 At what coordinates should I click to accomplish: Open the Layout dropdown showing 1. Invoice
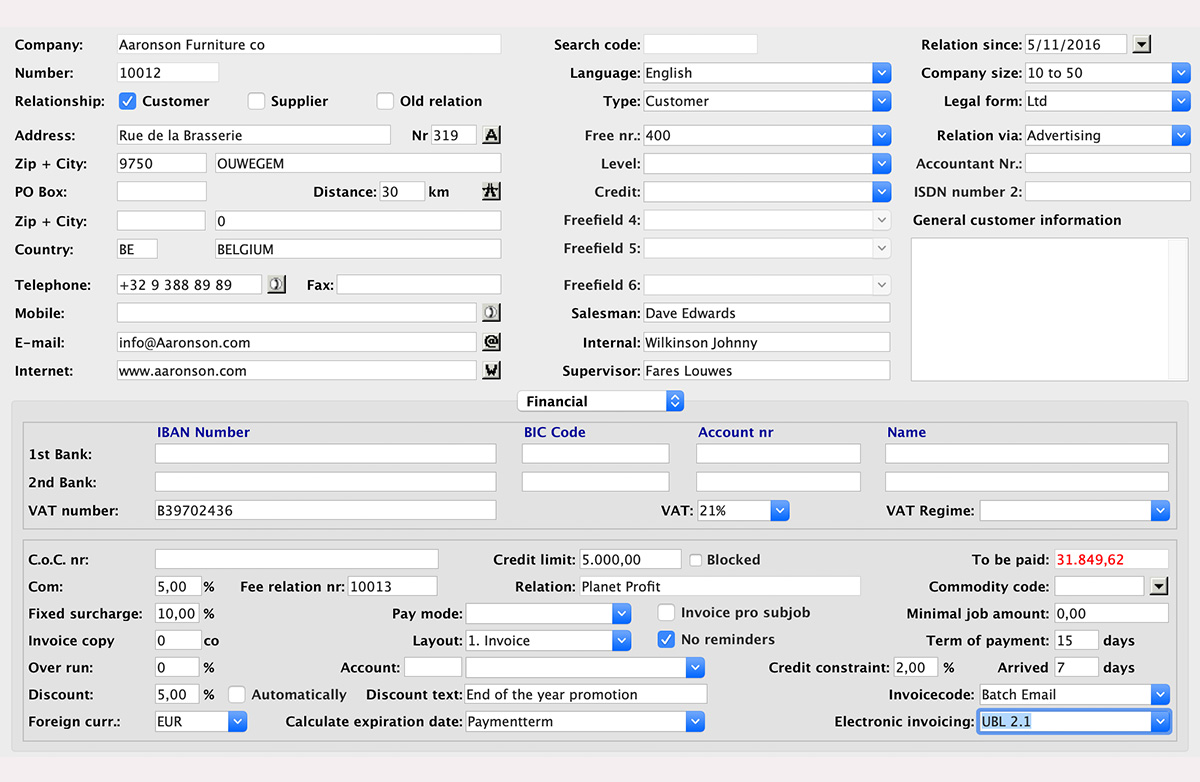coord(622,640)
